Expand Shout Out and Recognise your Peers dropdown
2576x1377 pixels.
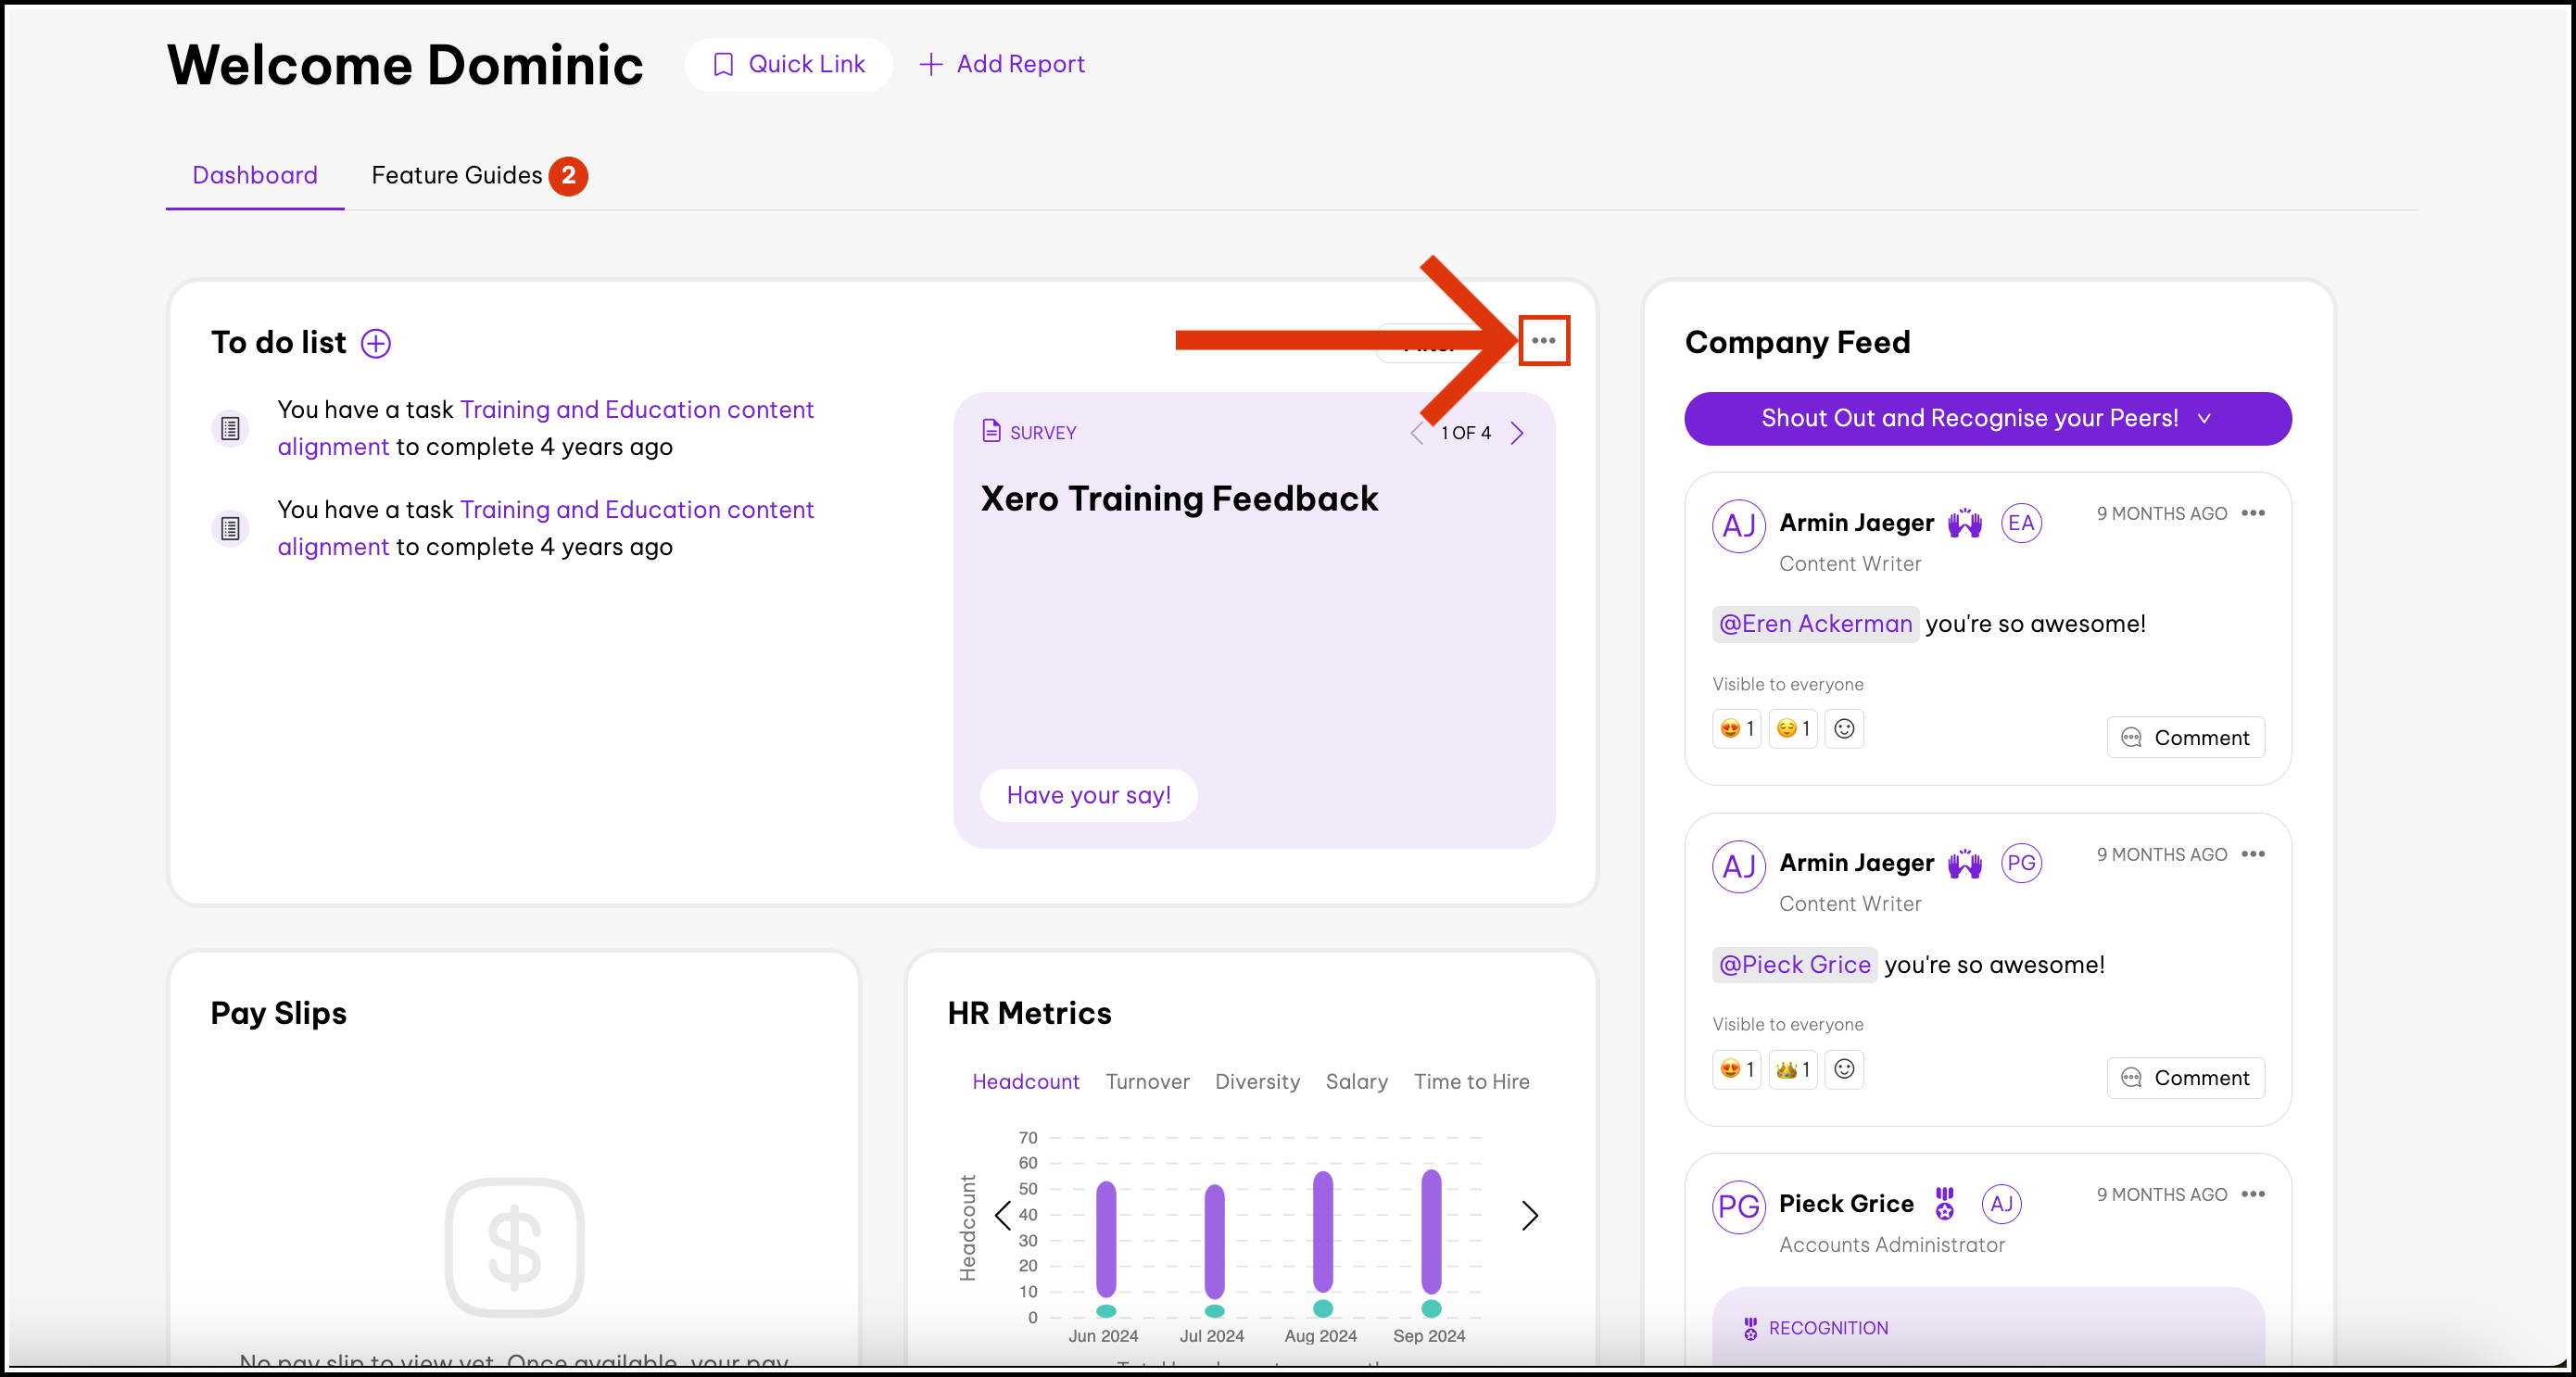(1987, 418)
